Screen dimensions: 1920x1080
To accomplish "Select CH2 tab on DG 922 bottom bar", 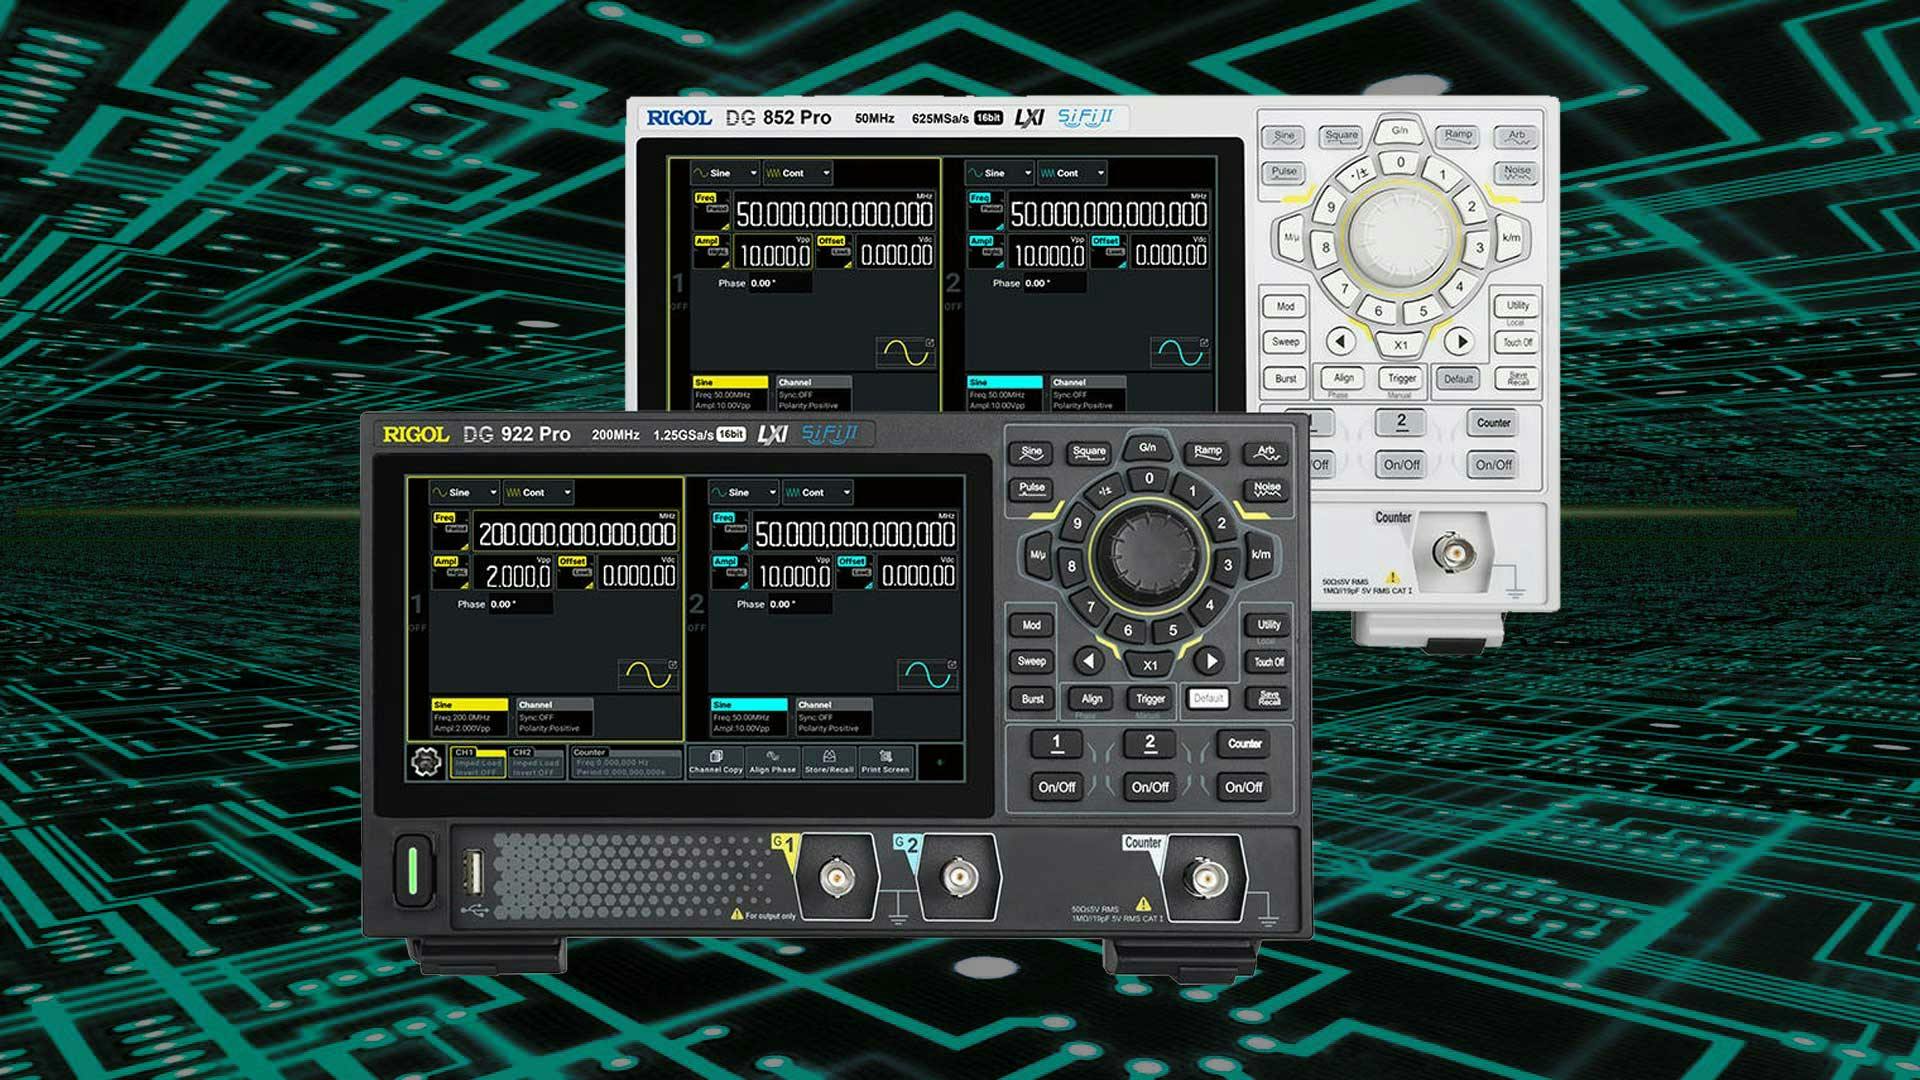I will click(x=536, y=762).
